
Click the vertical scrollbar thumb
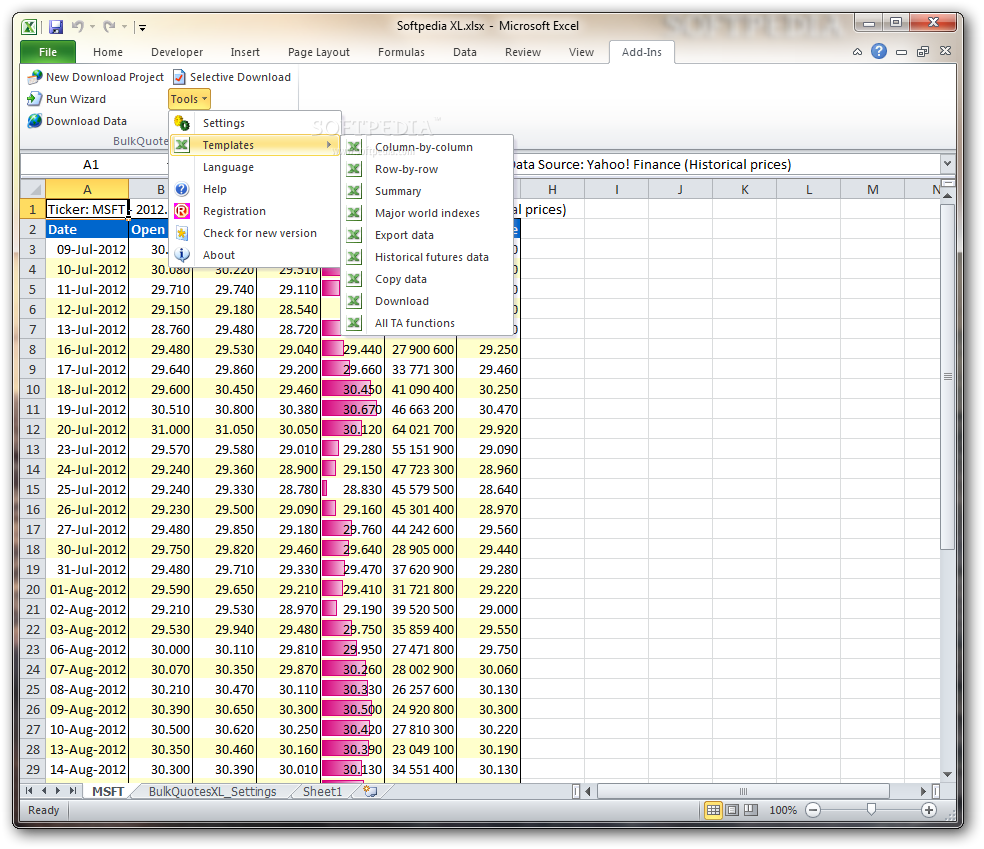[x=948, y=376]
